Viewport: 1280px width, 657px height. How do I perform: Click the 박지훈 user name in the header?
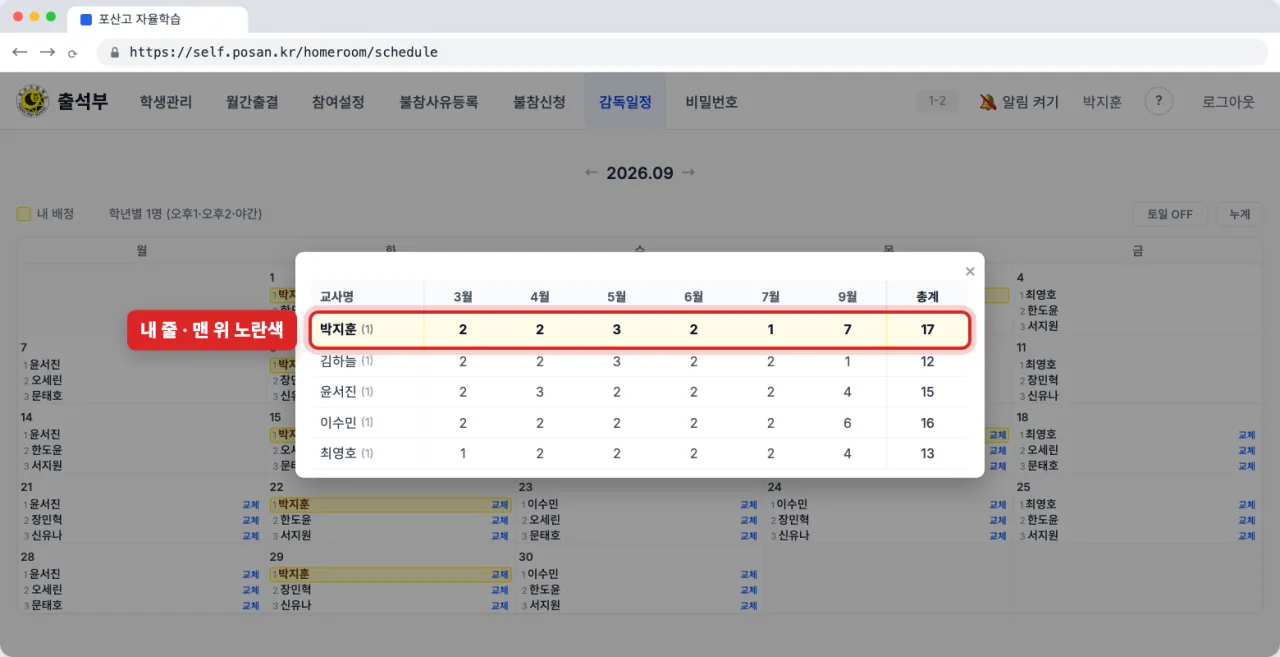pos(1102,101)
